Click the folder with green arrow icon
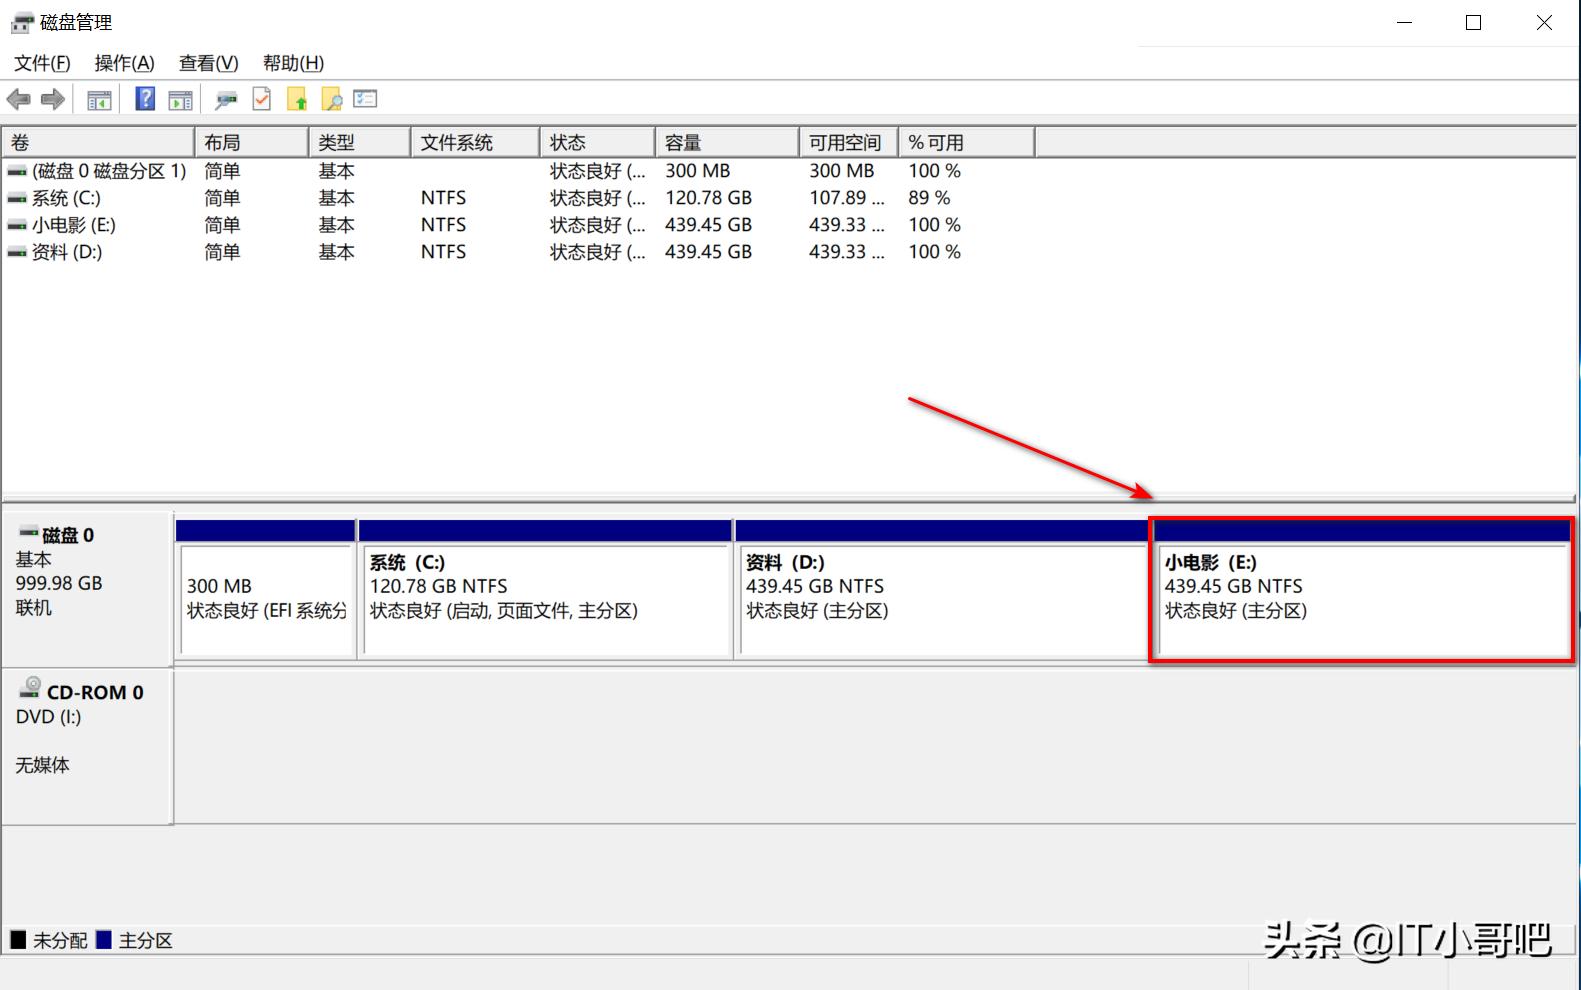Screen dimensions: 1581x990 pos(297,99)
